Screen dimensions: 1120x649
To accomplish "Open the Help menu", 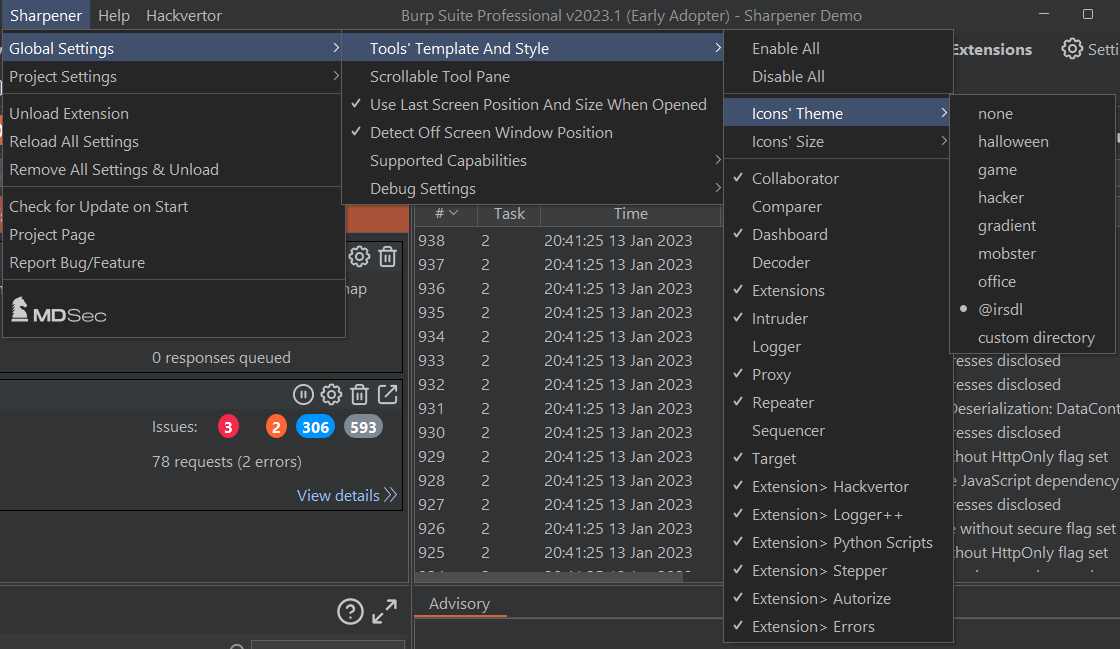I will tap(114, 15).
